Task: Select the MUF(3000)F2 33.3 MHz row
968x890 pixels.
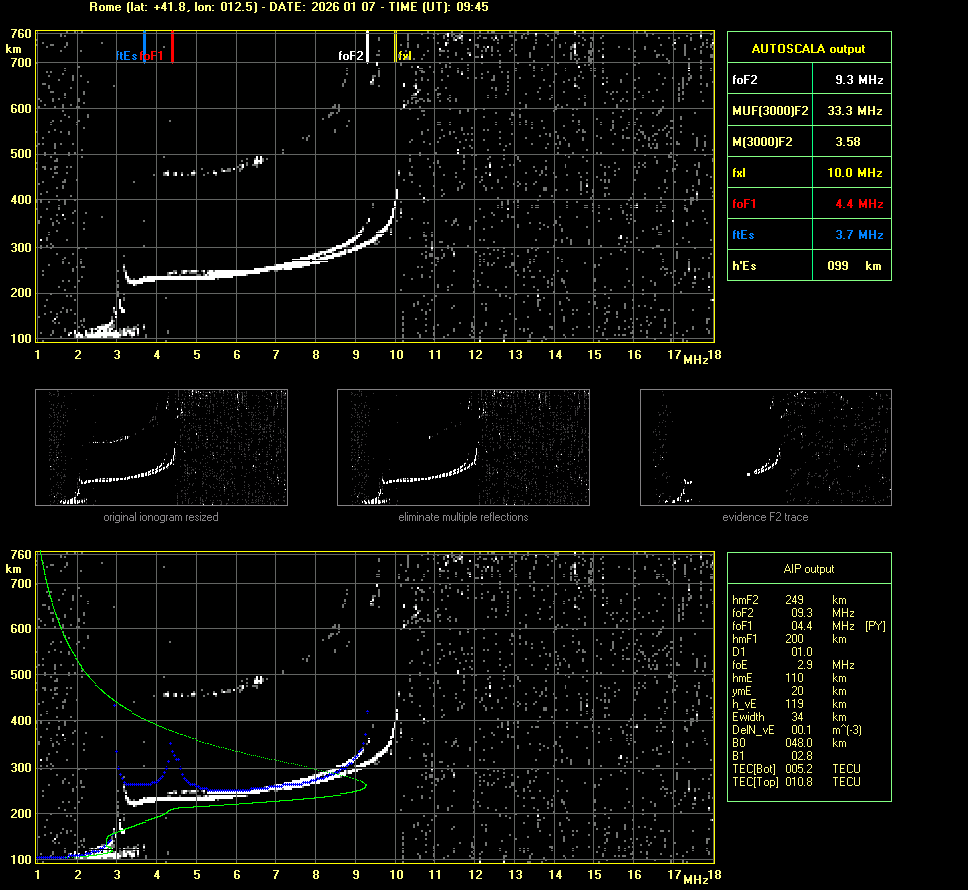Action: point(808,111)
